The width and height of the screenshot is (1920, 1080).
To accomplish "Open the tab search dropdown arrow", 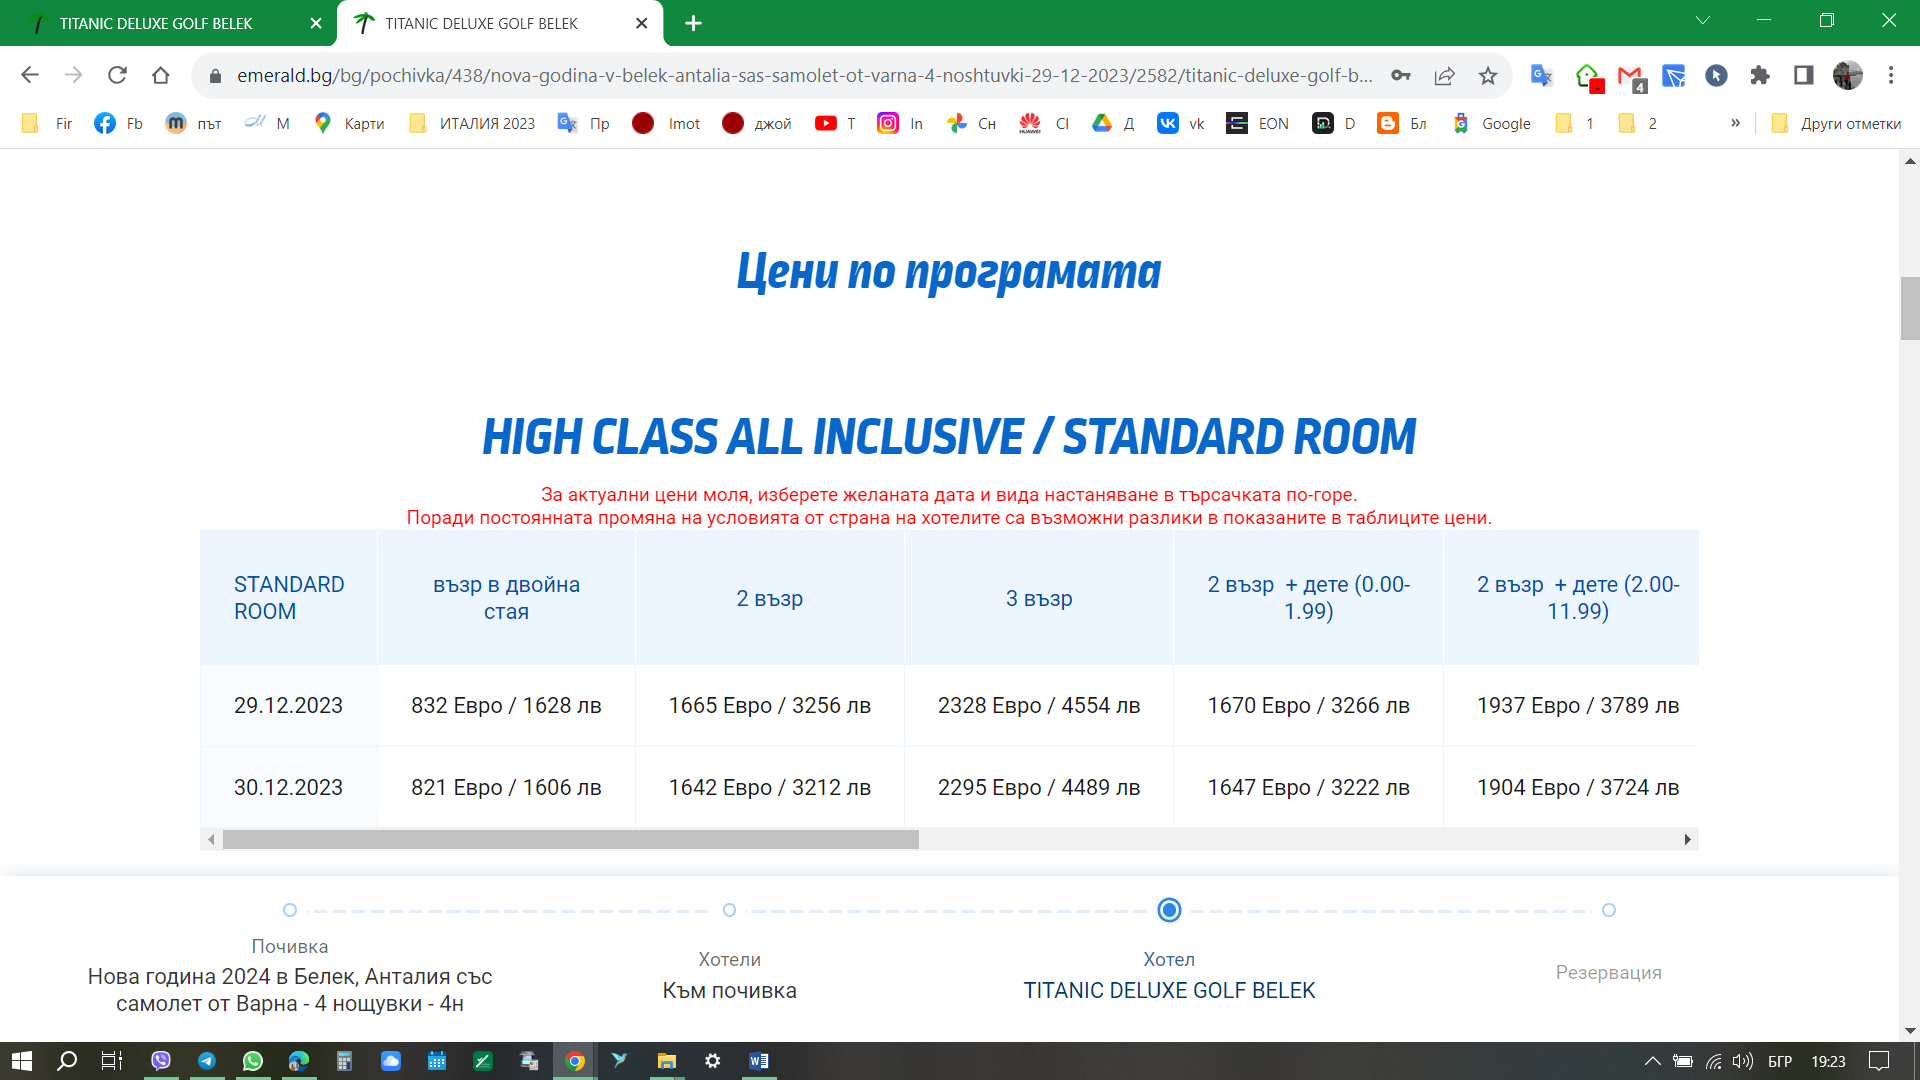I will coord(1702,21).
